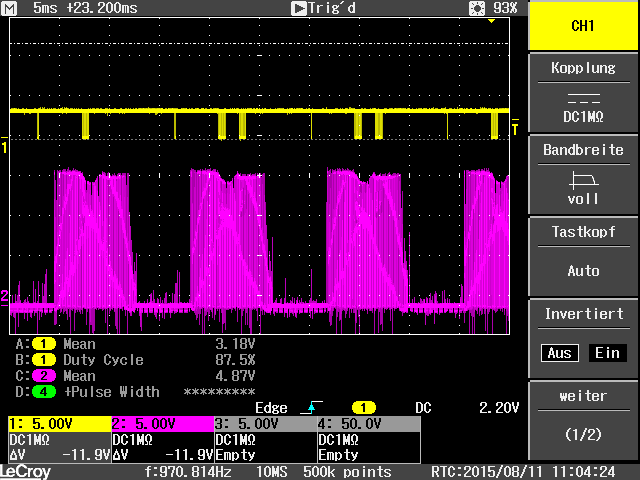Click the +23.200ms delay readout
The width and height of the screenshot is (640, 480).
tap(102, 8)
